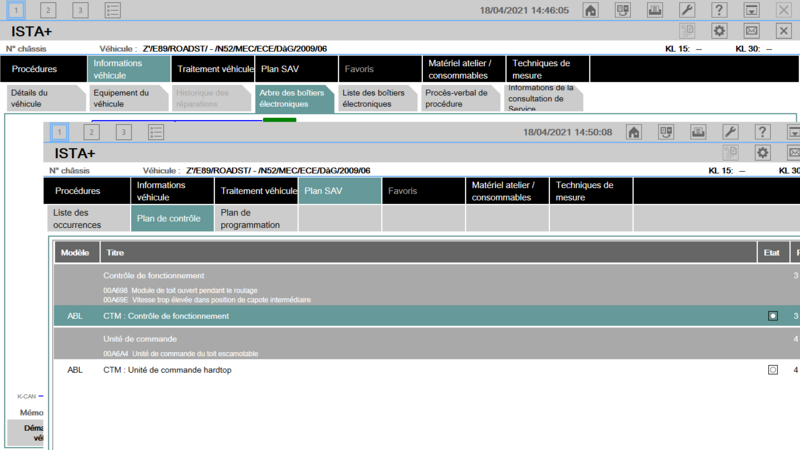Toggle state box for CTM Contrôle de fonctionnement

coord(773,316)
